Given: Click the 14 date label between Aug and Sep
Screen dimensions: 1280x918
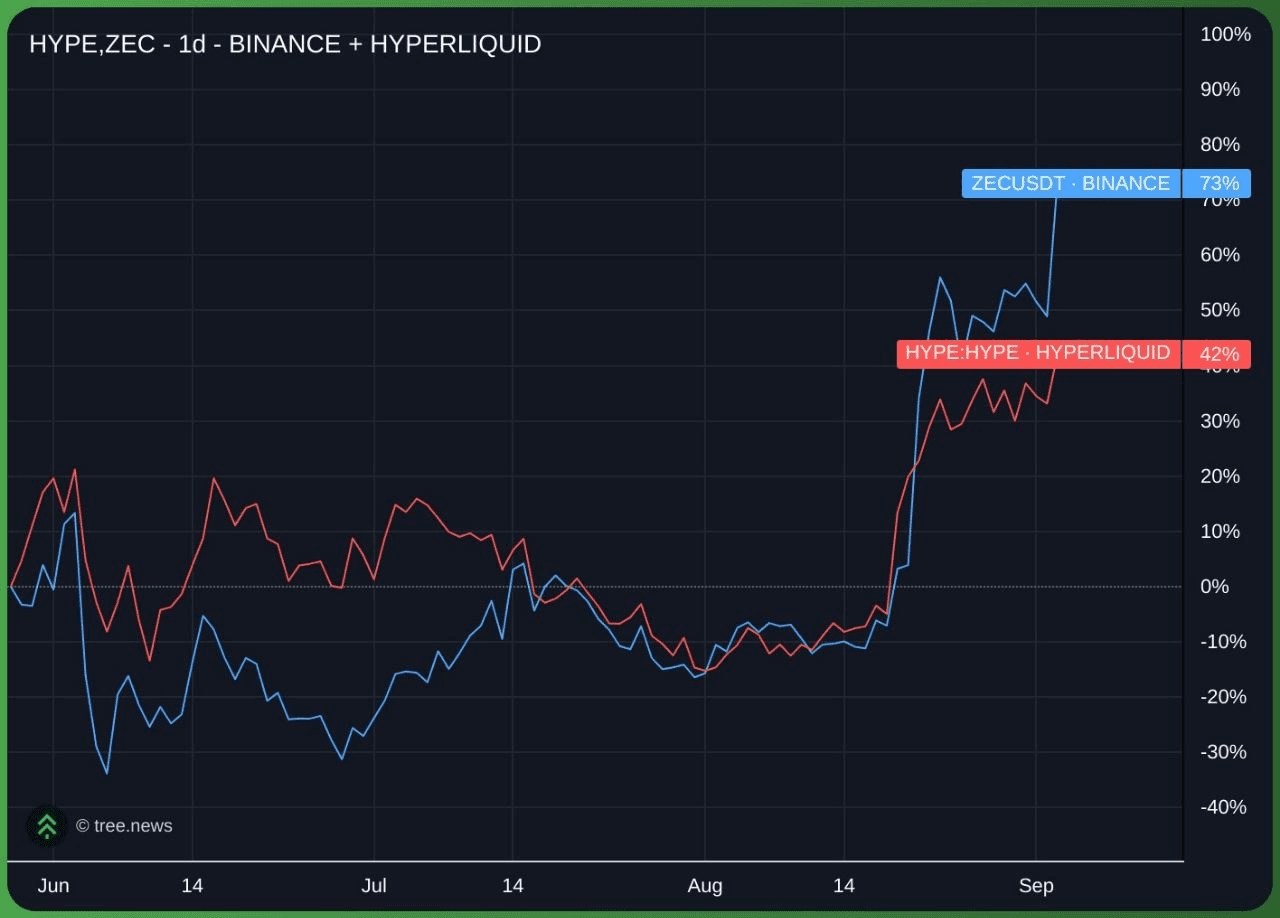Looking at the screenshot, I should coord(844,886).
